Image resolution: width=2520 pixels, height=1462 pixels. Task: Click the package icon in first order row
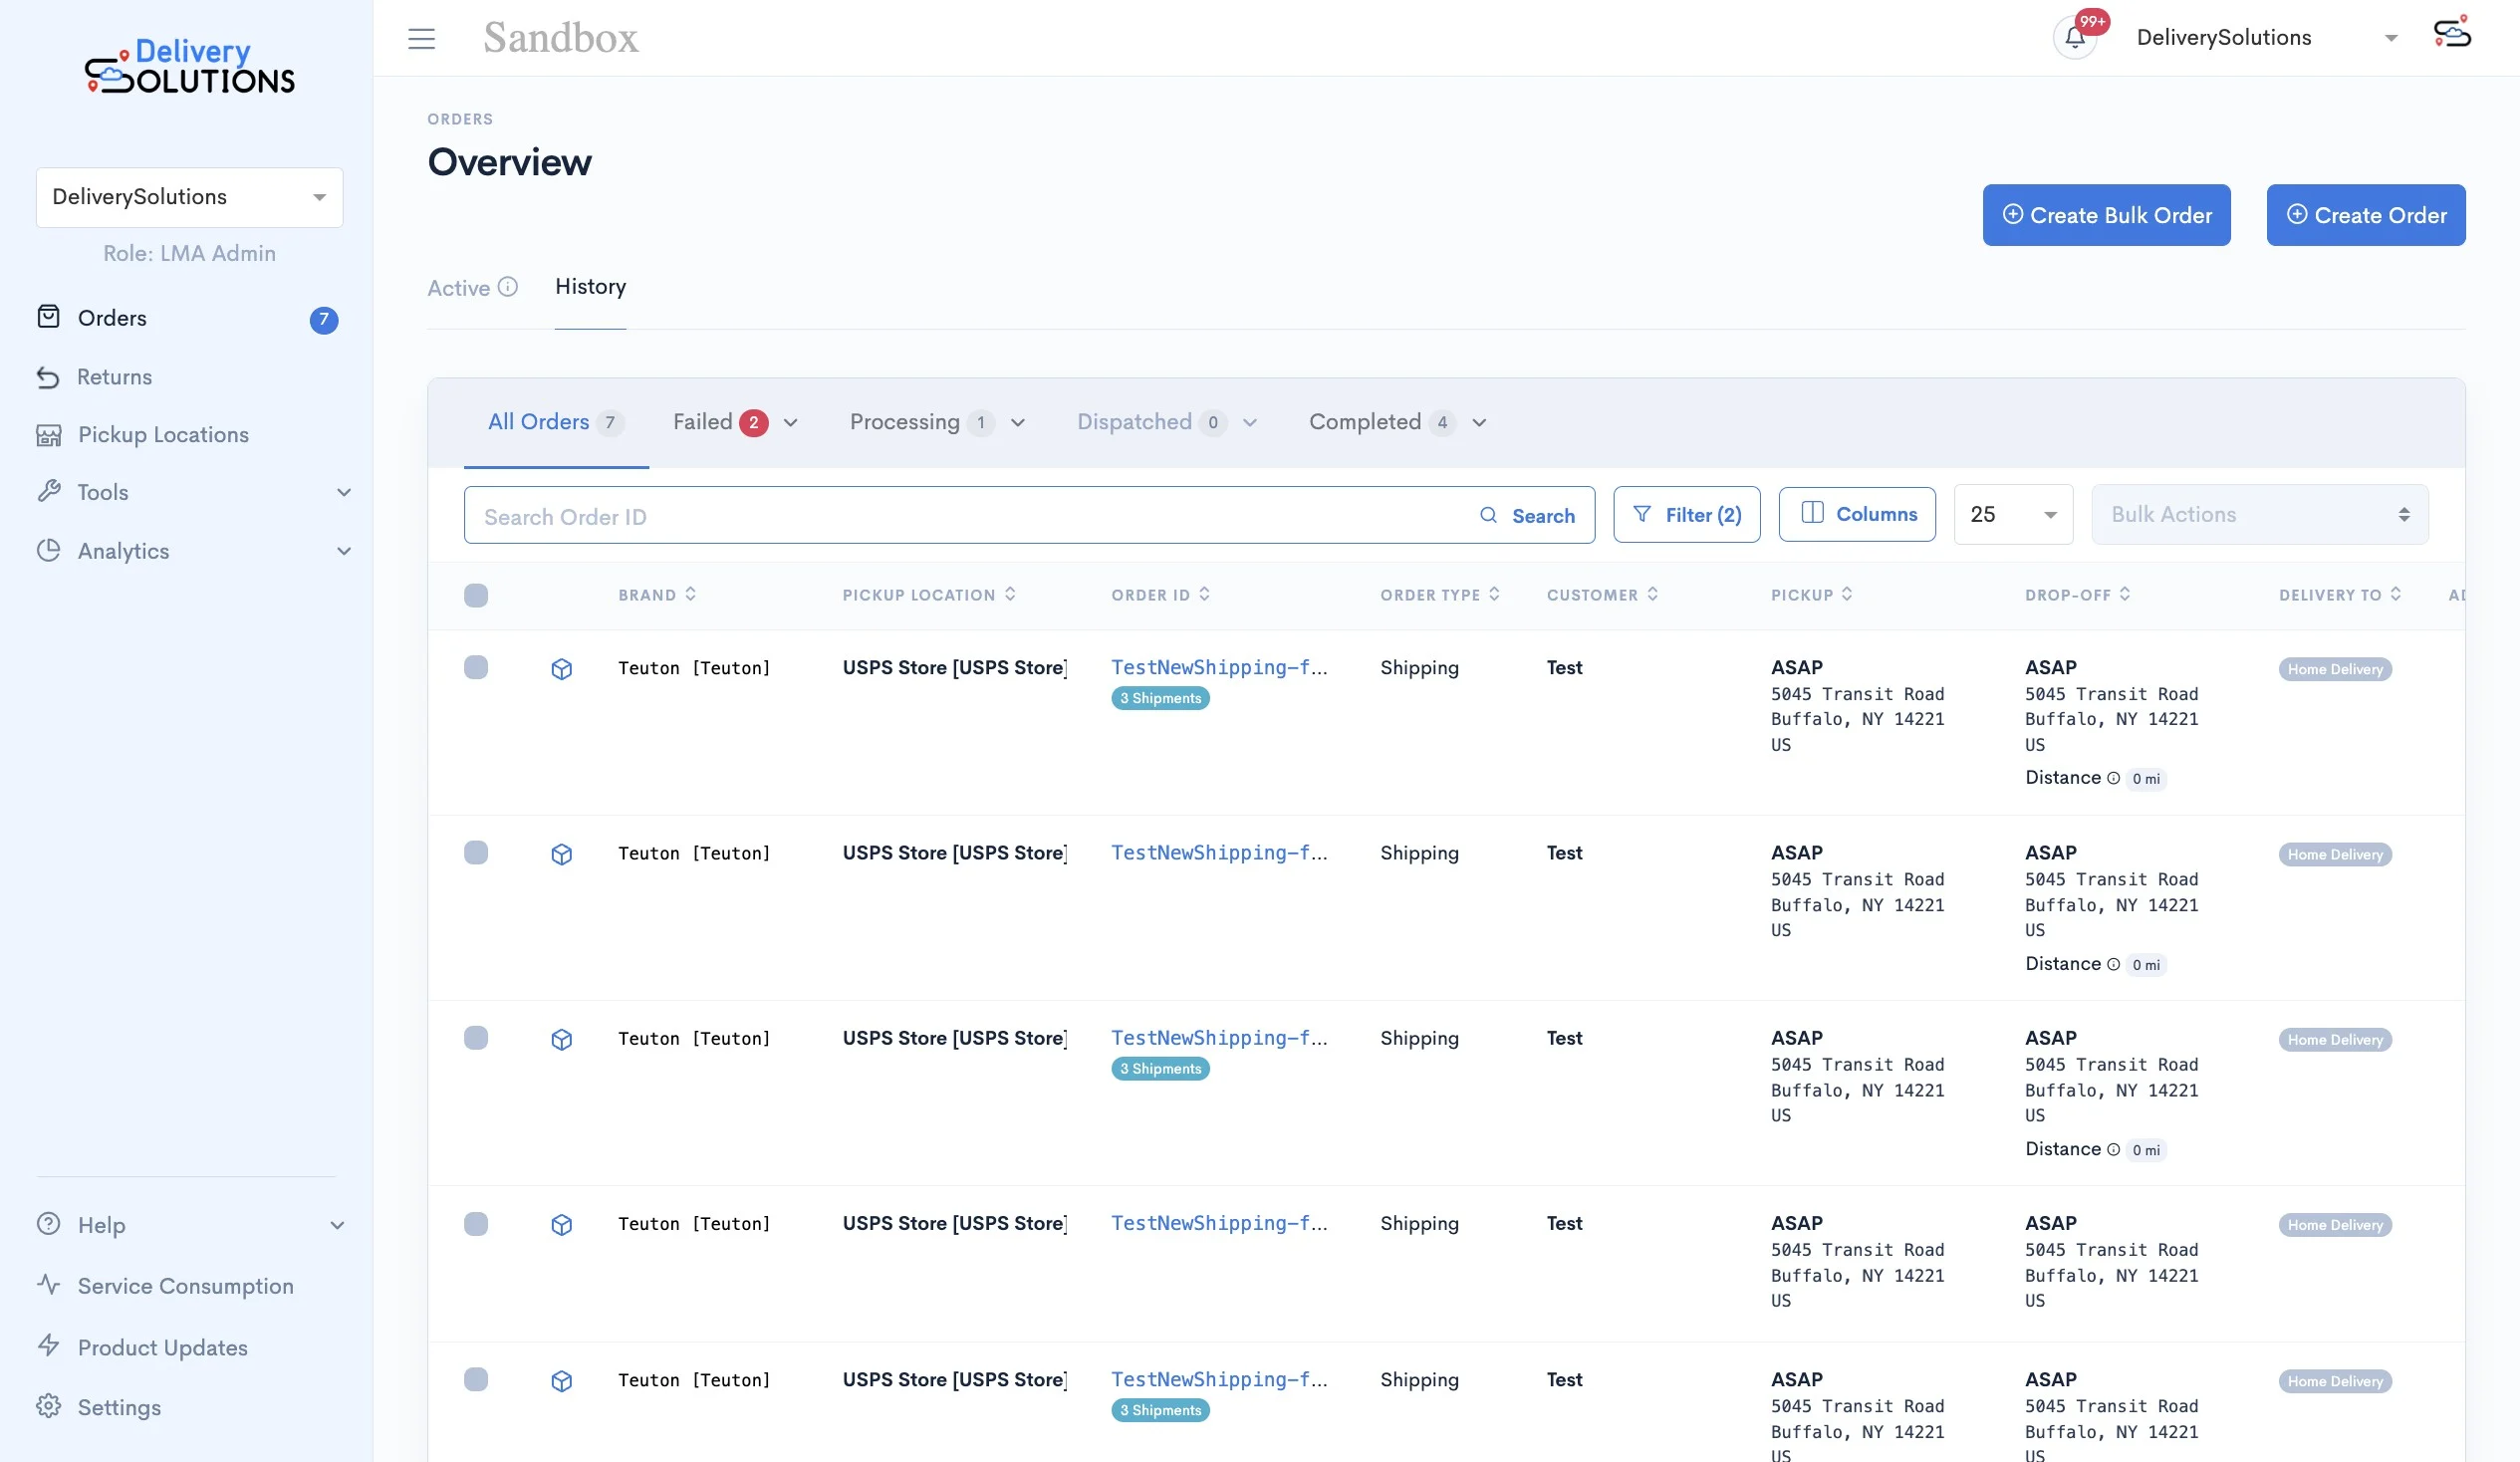pos(562,669)
